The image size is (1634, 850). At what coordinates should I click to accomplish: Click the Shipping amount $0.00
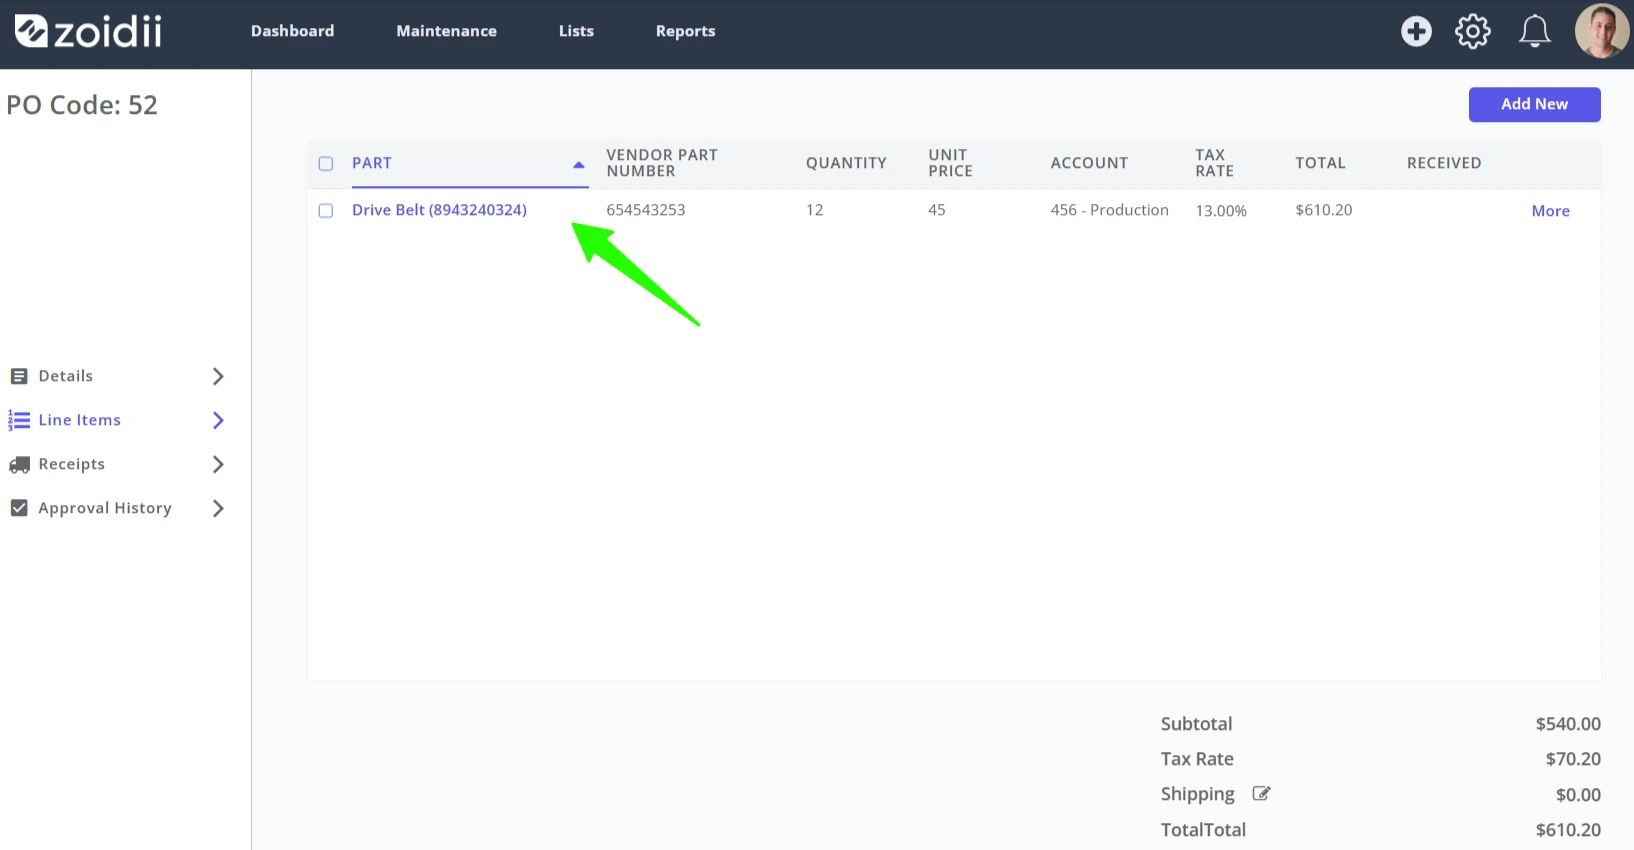point(1578,795)
